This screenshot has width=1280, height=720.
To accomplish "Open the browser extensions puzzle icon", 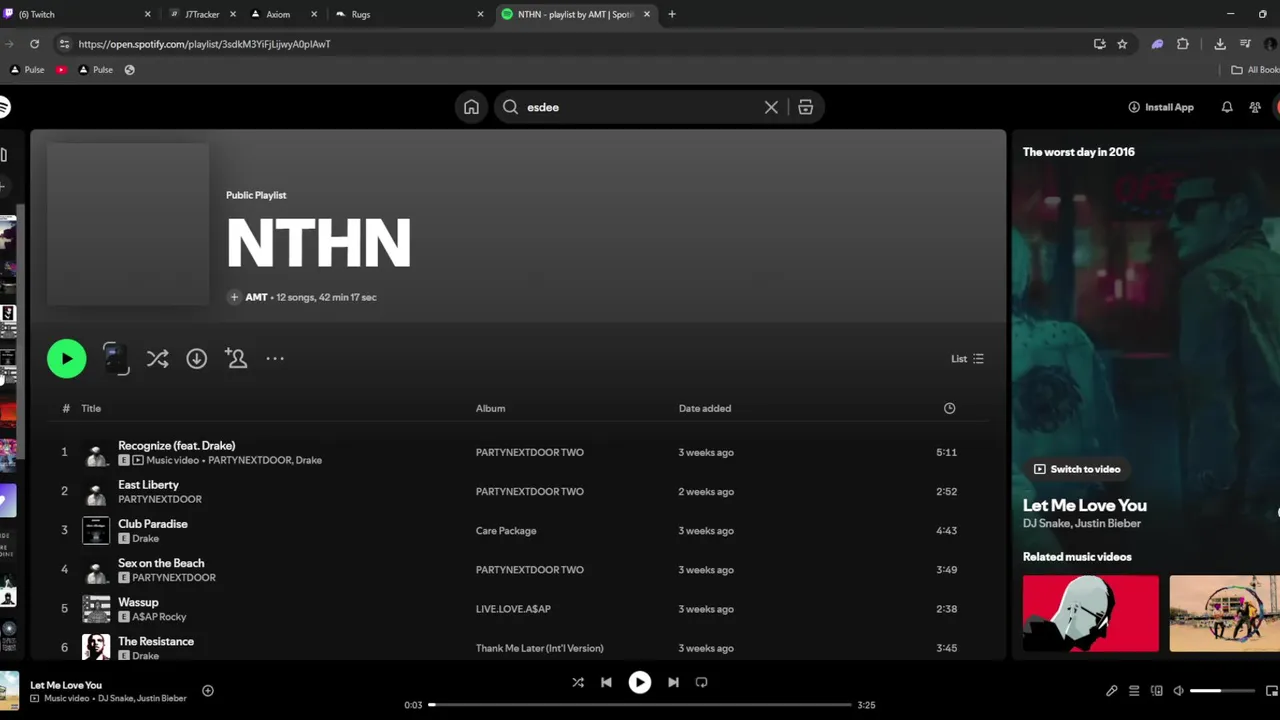I will 1183,44.
